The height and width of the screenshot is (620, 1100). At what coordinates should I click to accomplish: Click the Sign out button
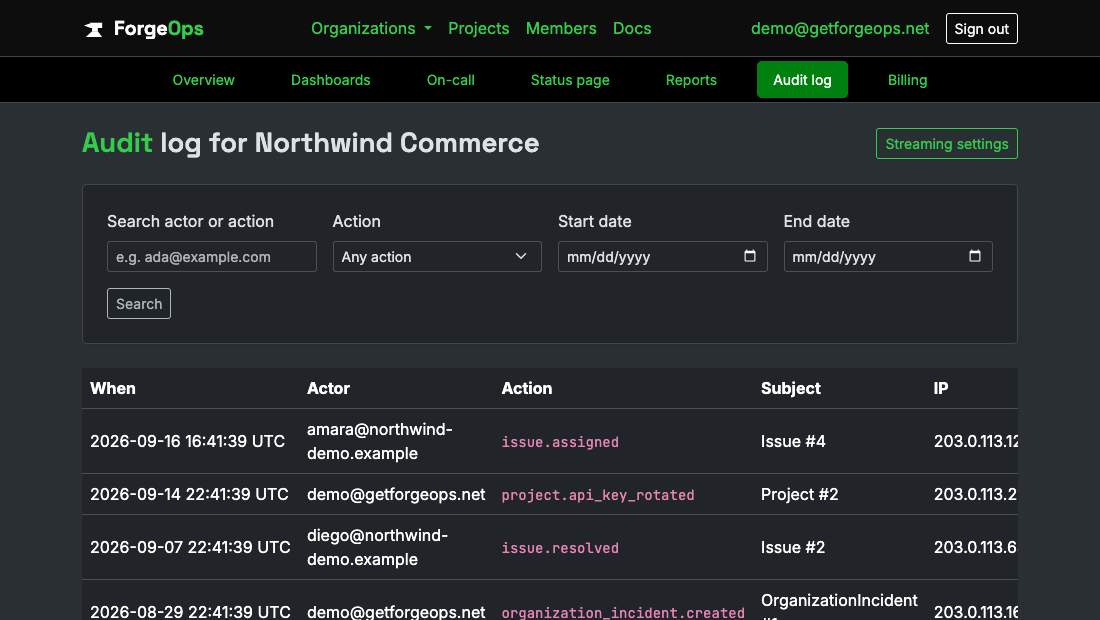[981, 29]
